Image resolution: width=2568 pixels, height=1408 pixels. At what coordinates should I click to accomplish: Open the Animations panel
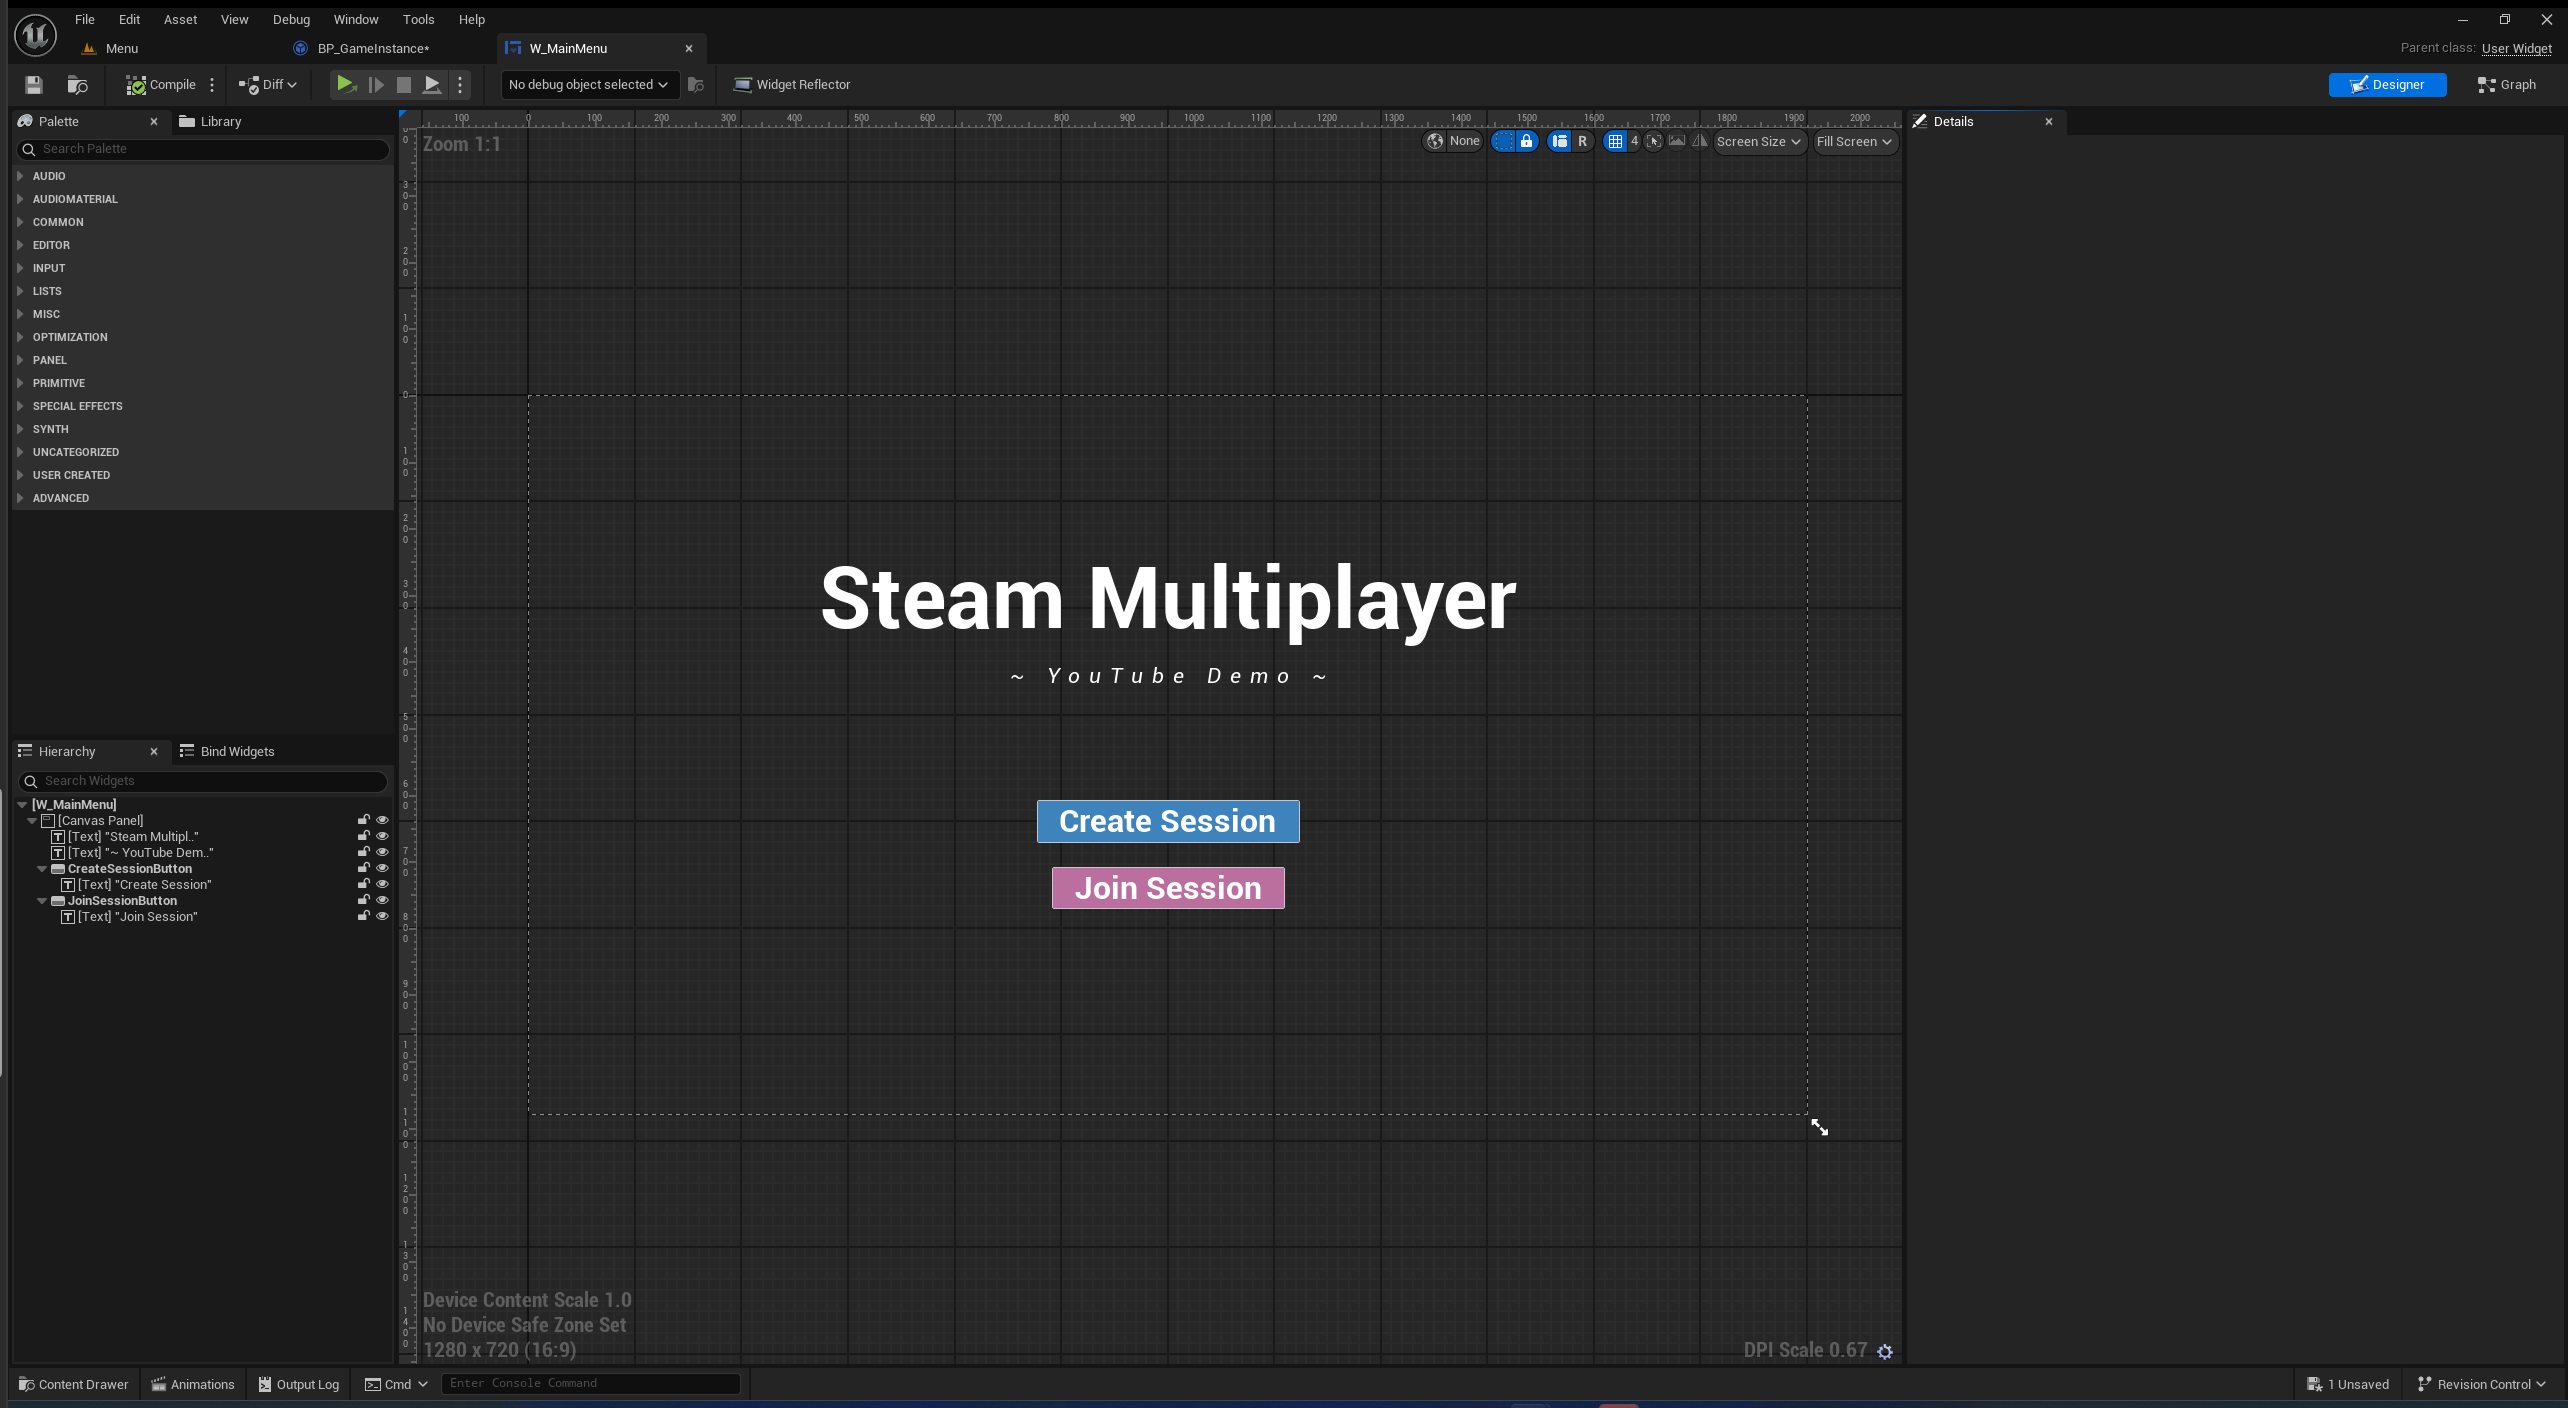tap(193, 1384)
